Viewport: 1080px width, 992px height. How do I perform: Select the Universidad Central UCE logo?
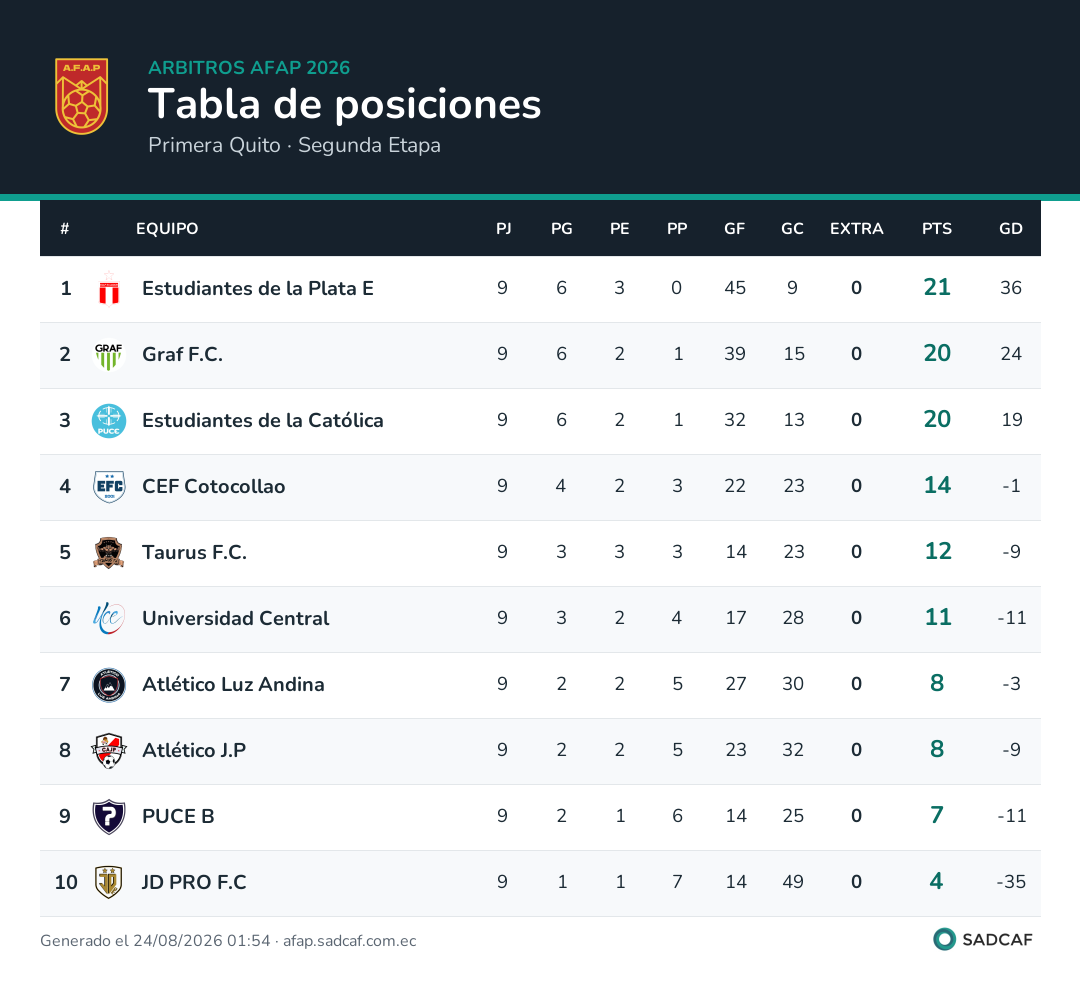pos(109,619)
